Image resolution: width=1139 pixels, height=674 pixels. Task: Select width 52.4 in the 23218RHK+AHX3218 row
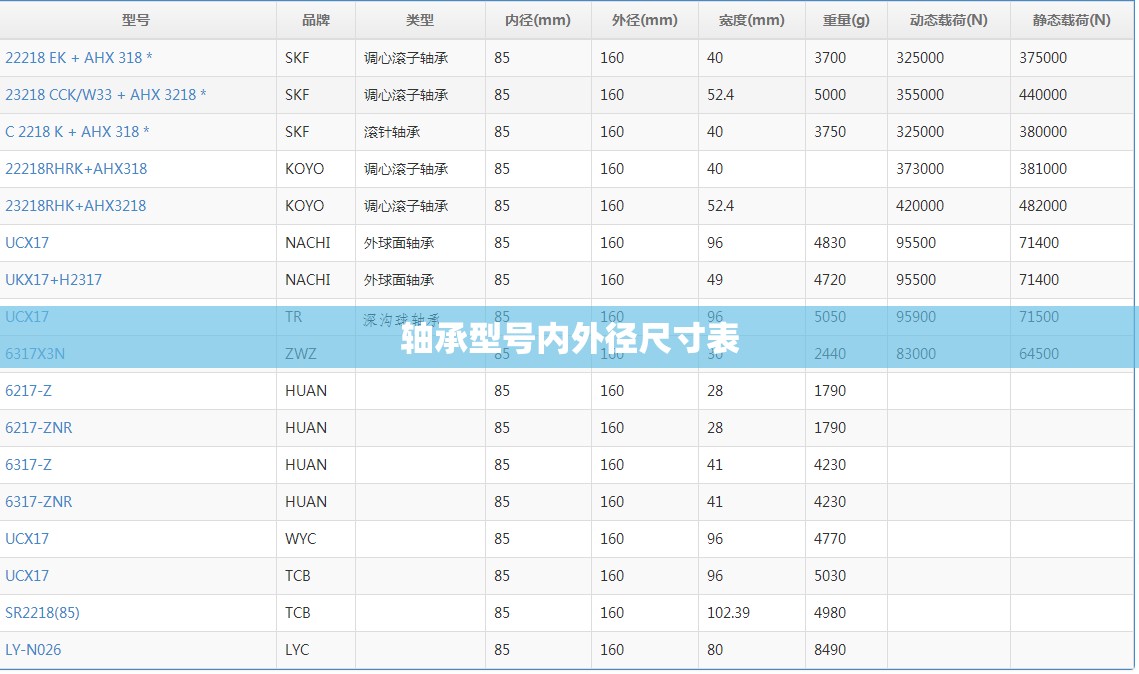click(x=721, y=206)
